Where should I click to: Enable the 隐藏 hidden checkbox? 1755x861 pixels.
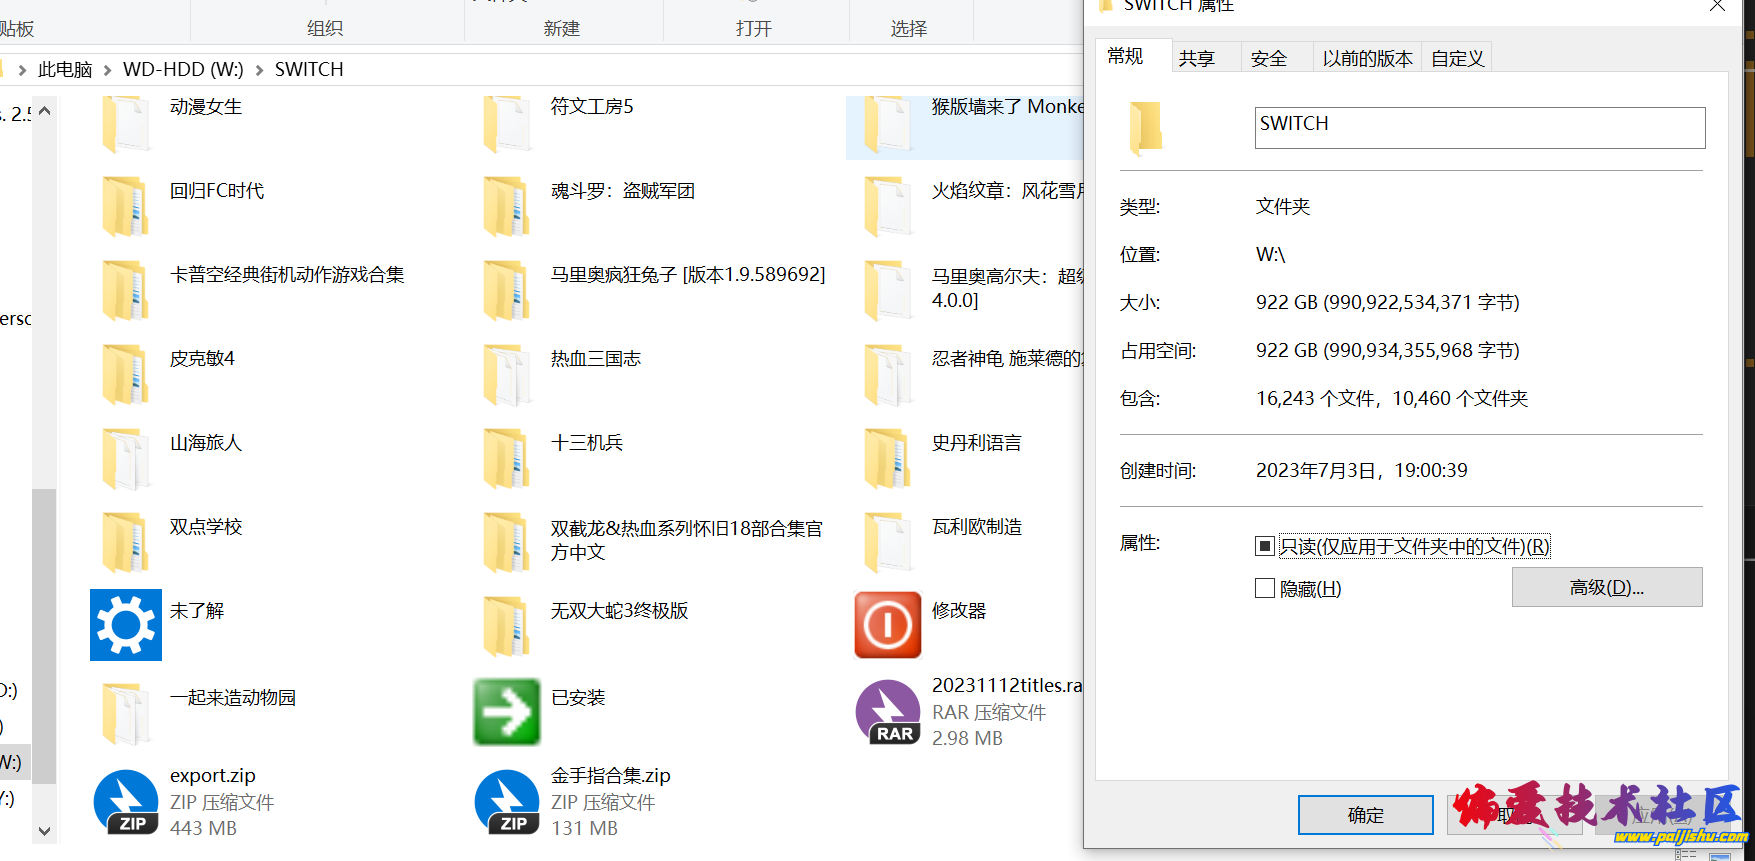[x=1265, y=588]
